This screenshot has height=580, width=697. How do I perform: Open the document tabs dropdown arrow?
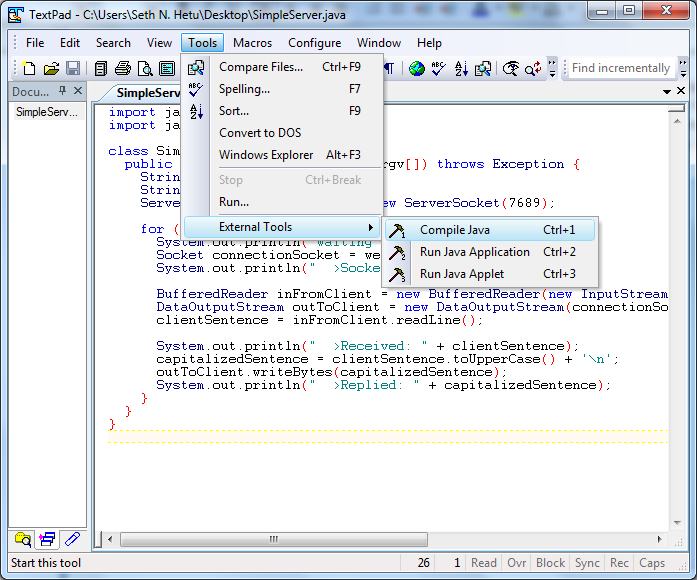(x=667, y=92)
